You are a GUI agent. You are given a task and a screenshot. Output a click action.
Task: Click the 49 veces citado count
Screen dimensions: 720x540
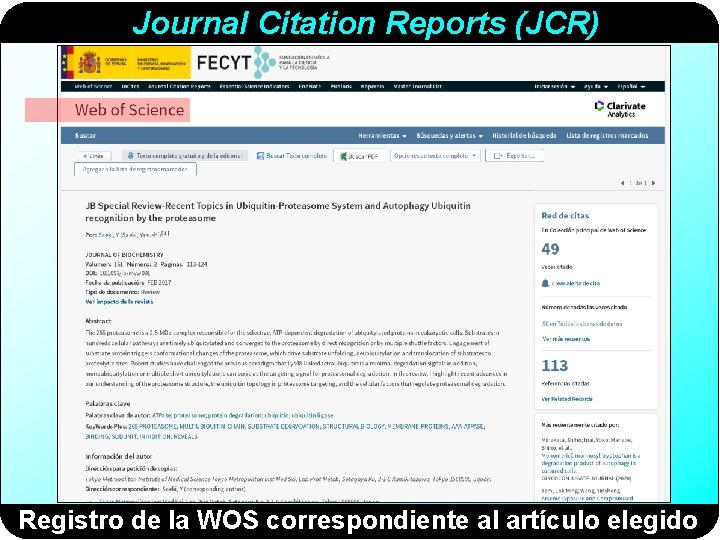click(x=550, y=249)
